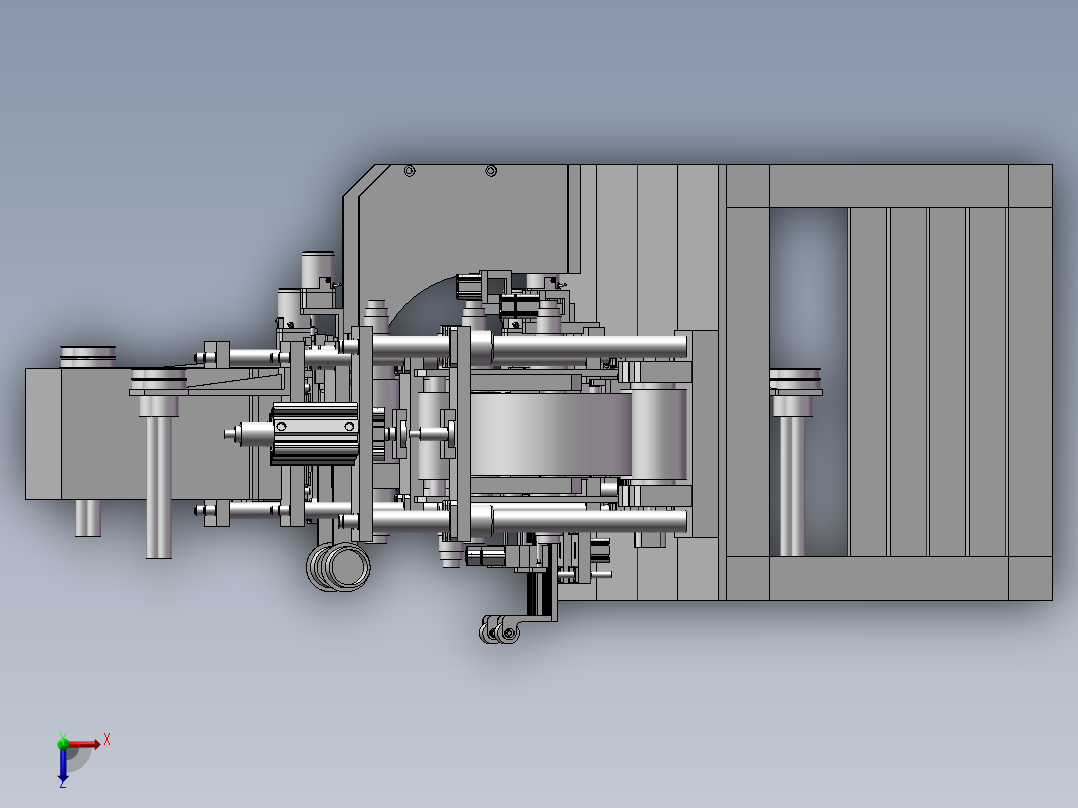Select the vertical post inside the right frame opening

click(793, 486)
